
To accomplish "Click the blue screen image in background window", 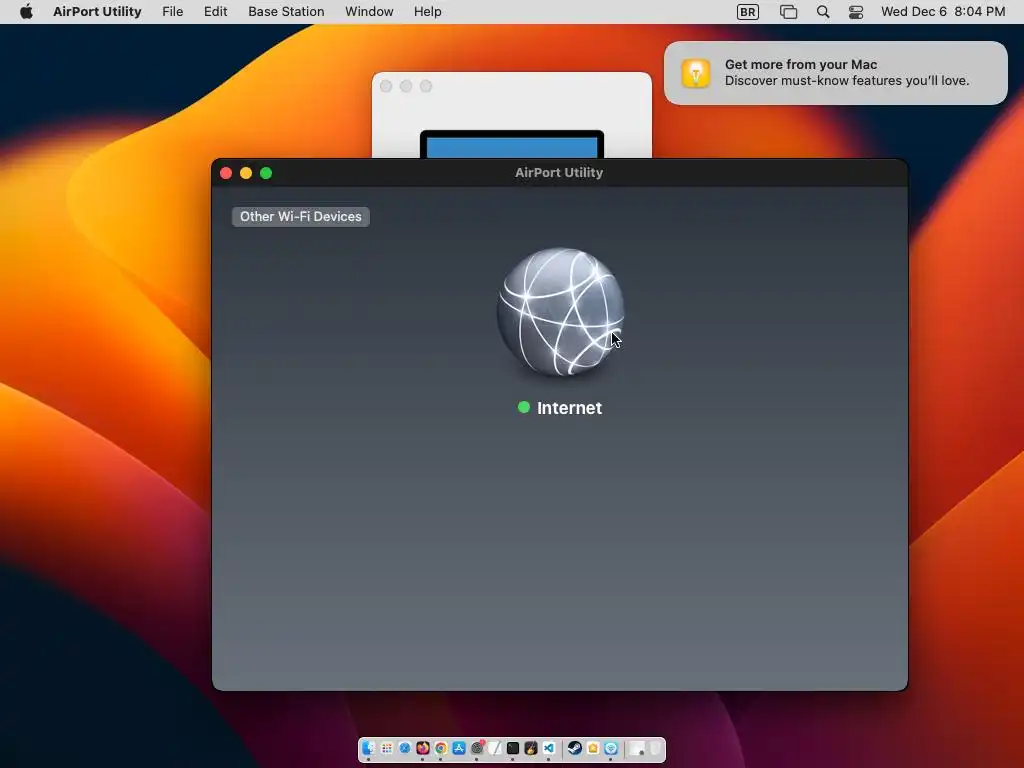I will pos(512,147).
